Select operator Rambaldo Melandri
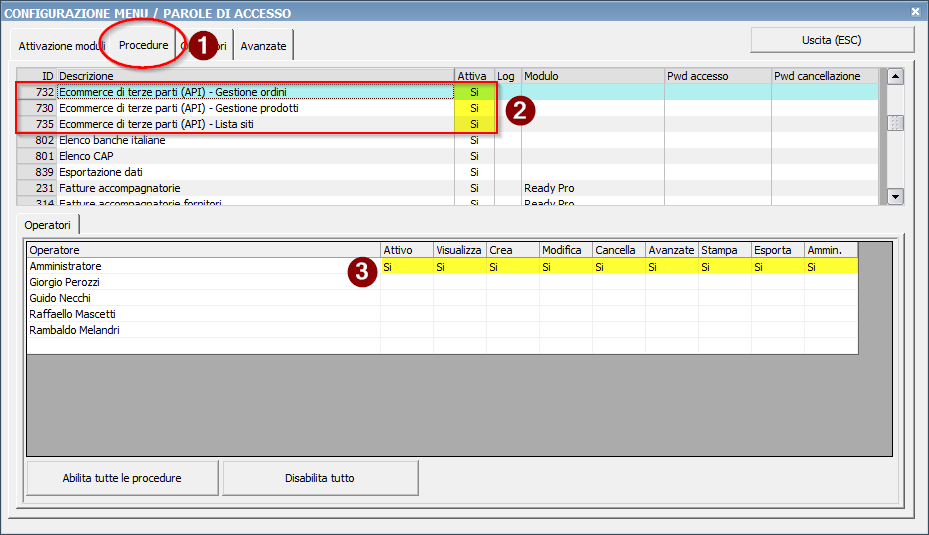929x535 pixels. [74, 330]
